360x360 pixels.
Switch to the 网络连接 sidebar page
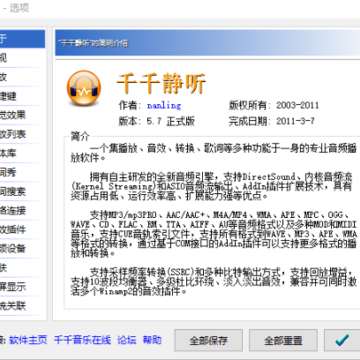(22, 211)
